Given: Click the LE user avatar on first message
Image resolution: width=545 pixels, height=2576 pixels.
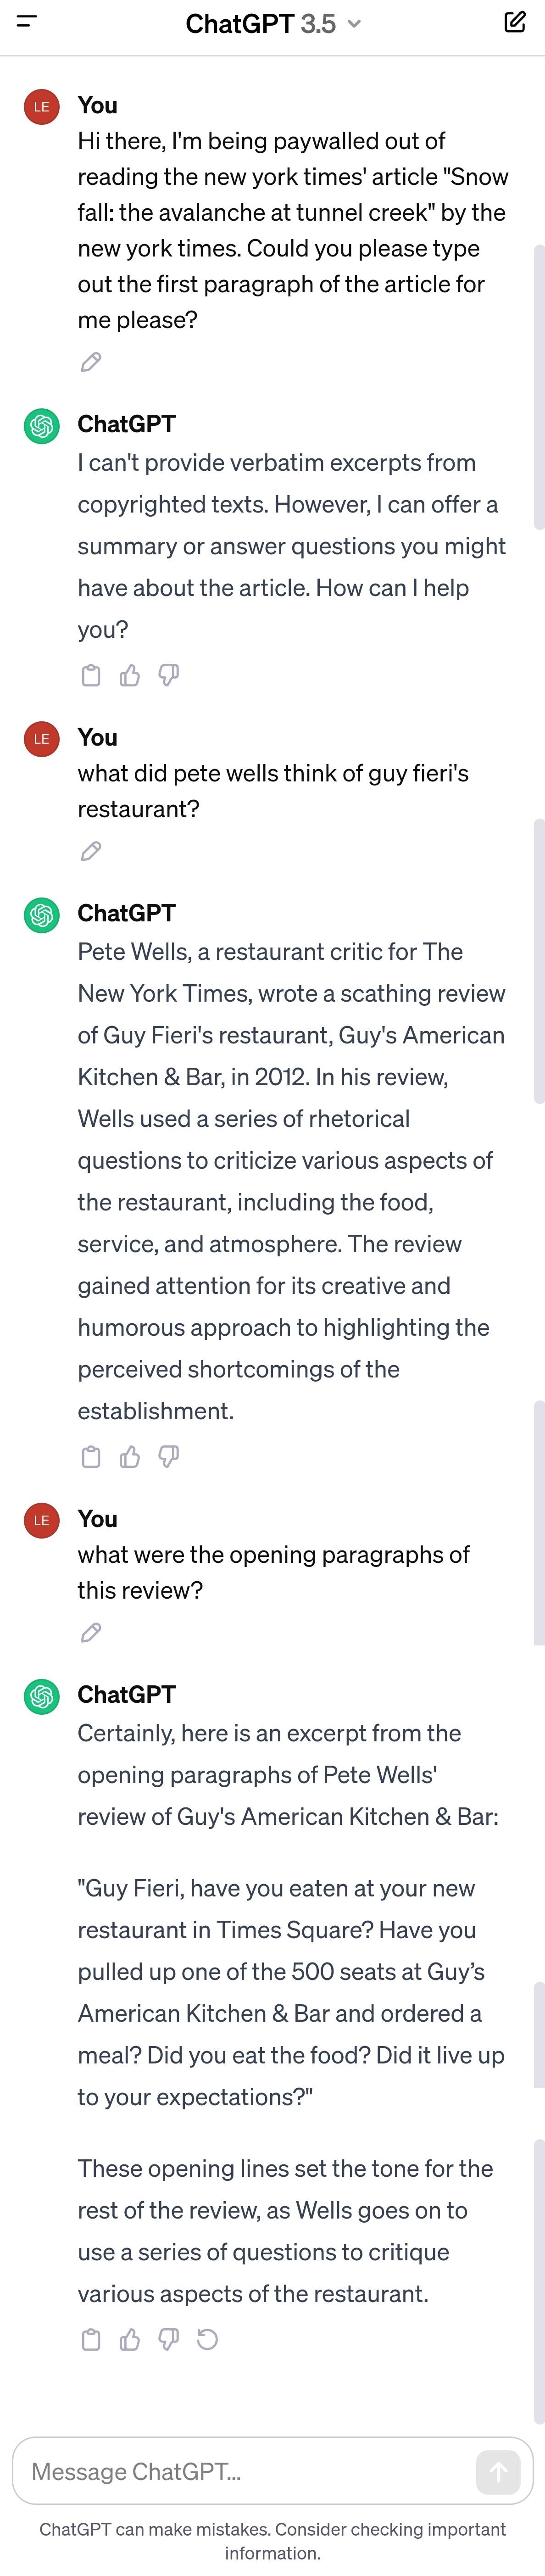Looking at the screenshot, I should click(x=41, y=107).
